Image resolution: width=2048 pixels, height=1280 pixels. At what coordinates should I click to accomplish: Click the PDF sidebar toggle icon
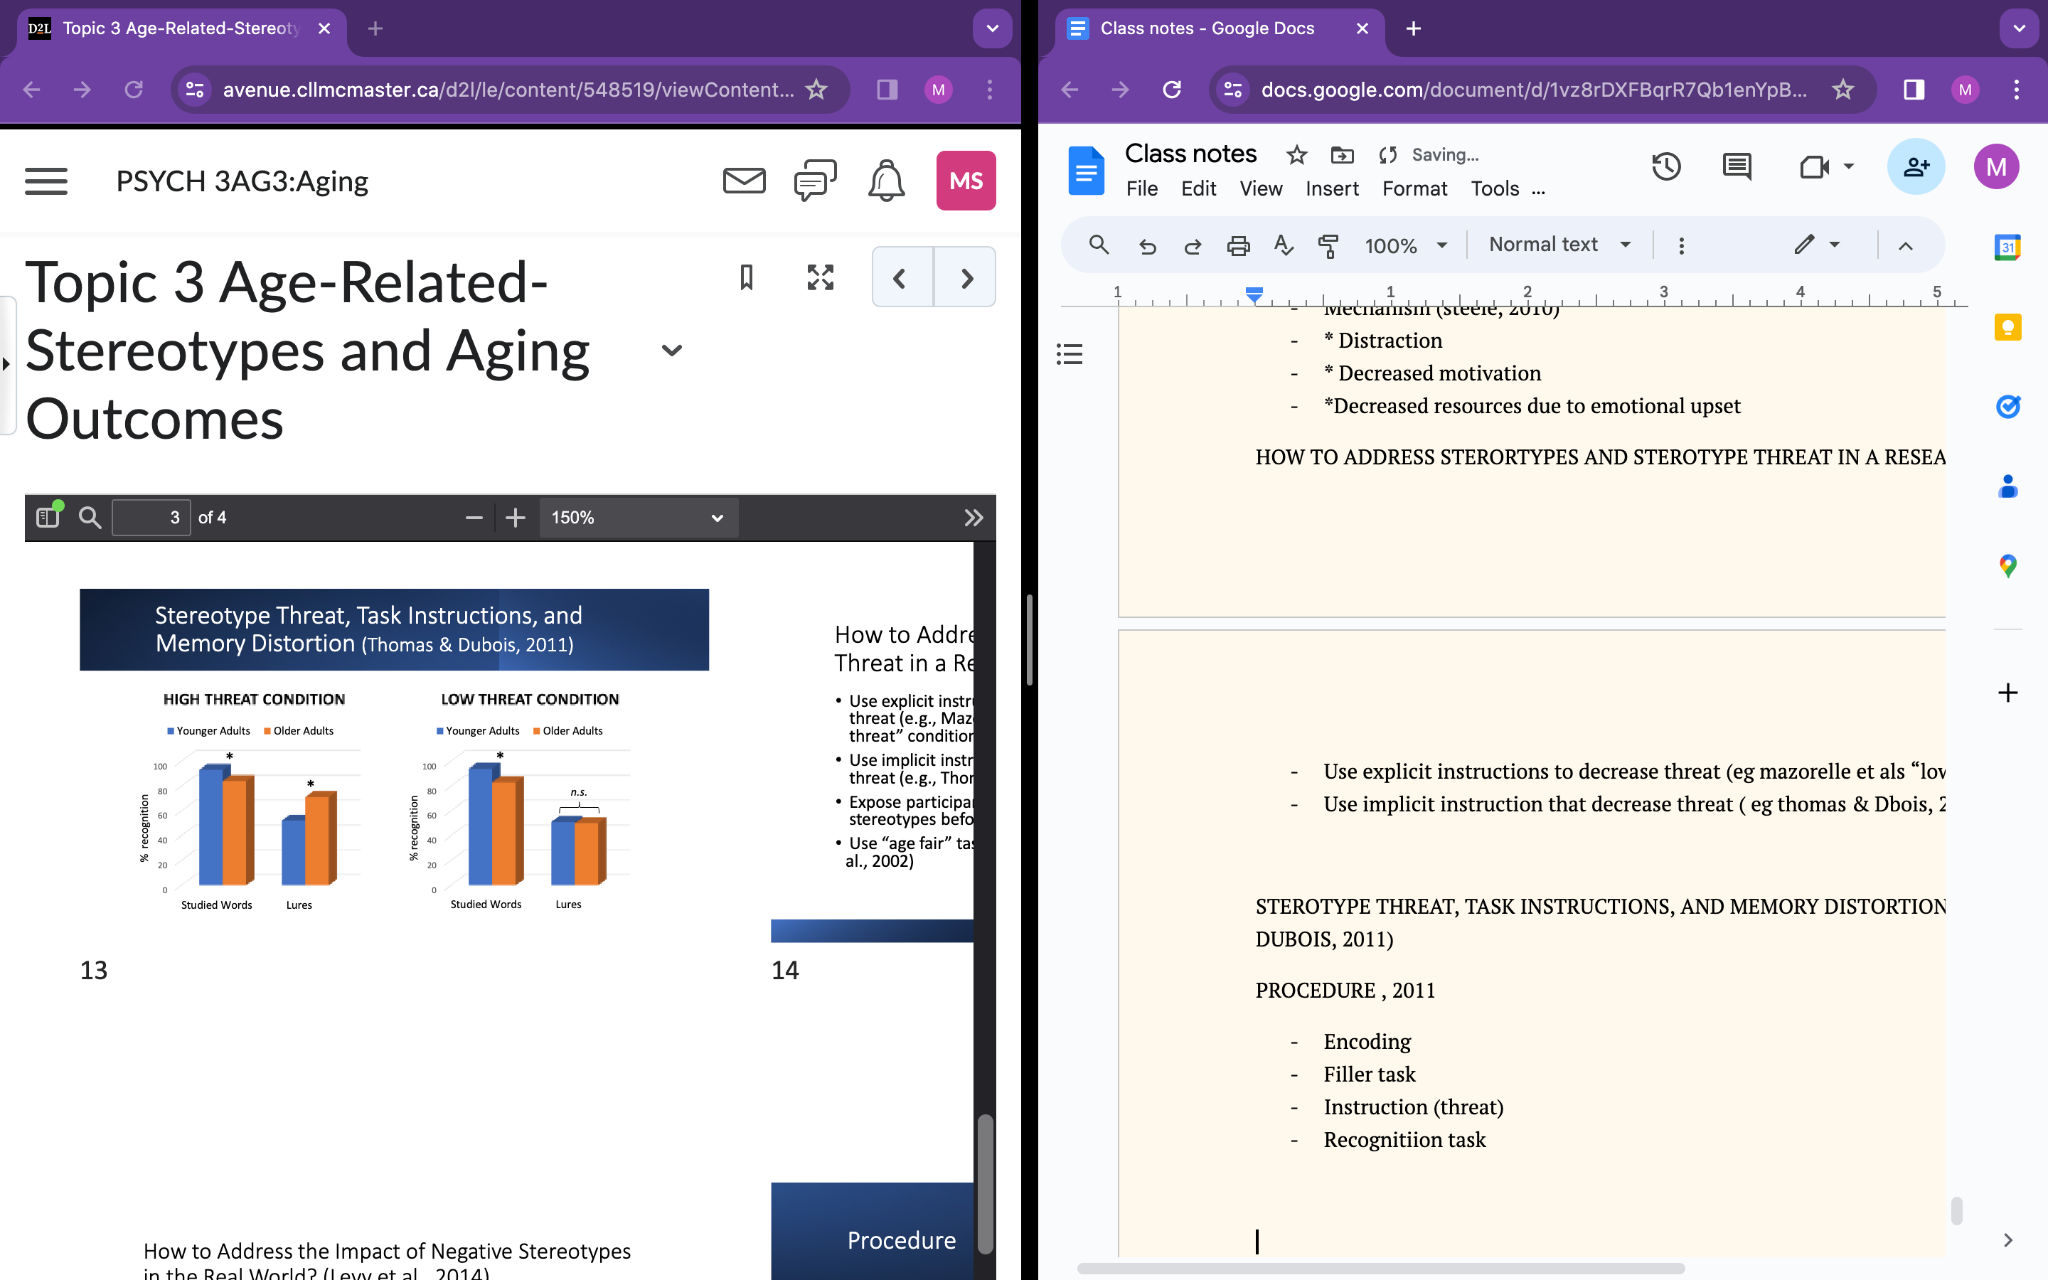coord(47,517)
